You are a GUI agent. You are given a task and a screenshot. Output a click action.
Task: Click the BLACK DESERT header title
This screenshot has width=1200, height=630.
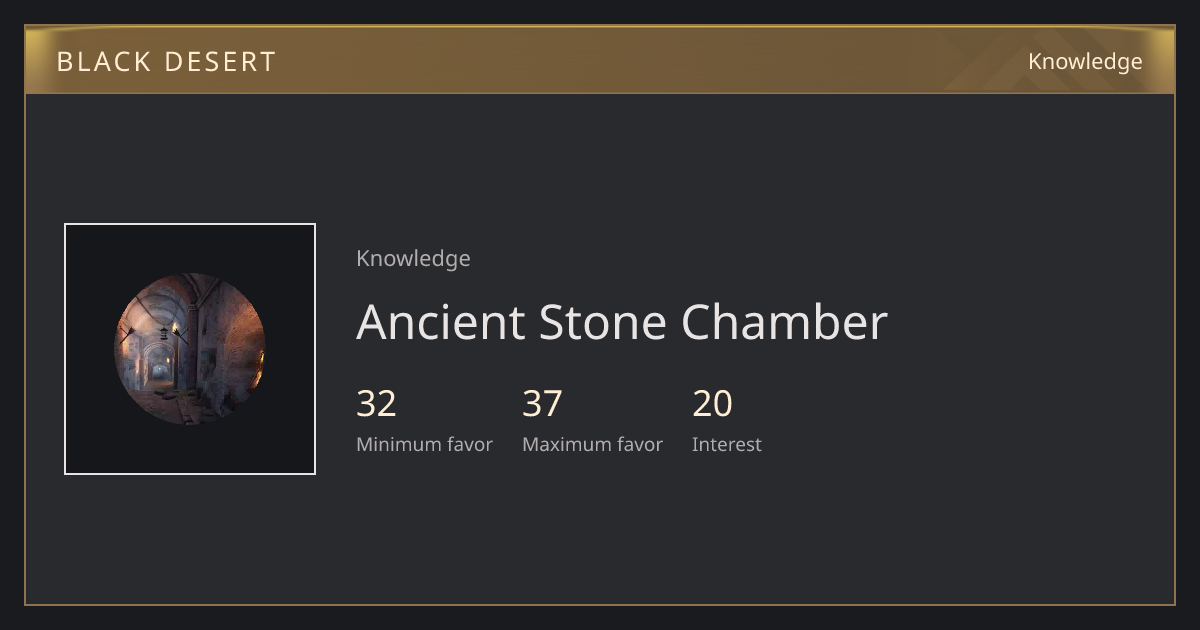click(x=166, y=62)
